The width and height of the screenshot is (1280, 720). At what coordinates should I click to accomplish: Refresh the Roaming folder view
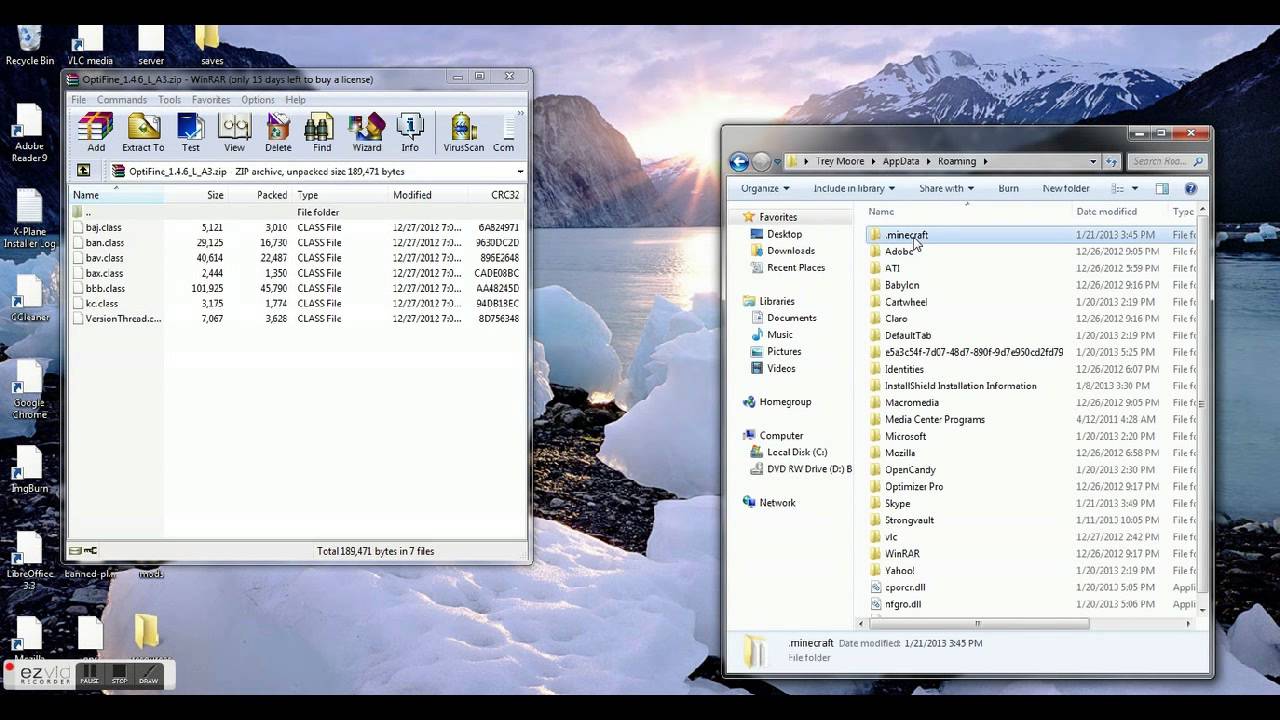1111,161
